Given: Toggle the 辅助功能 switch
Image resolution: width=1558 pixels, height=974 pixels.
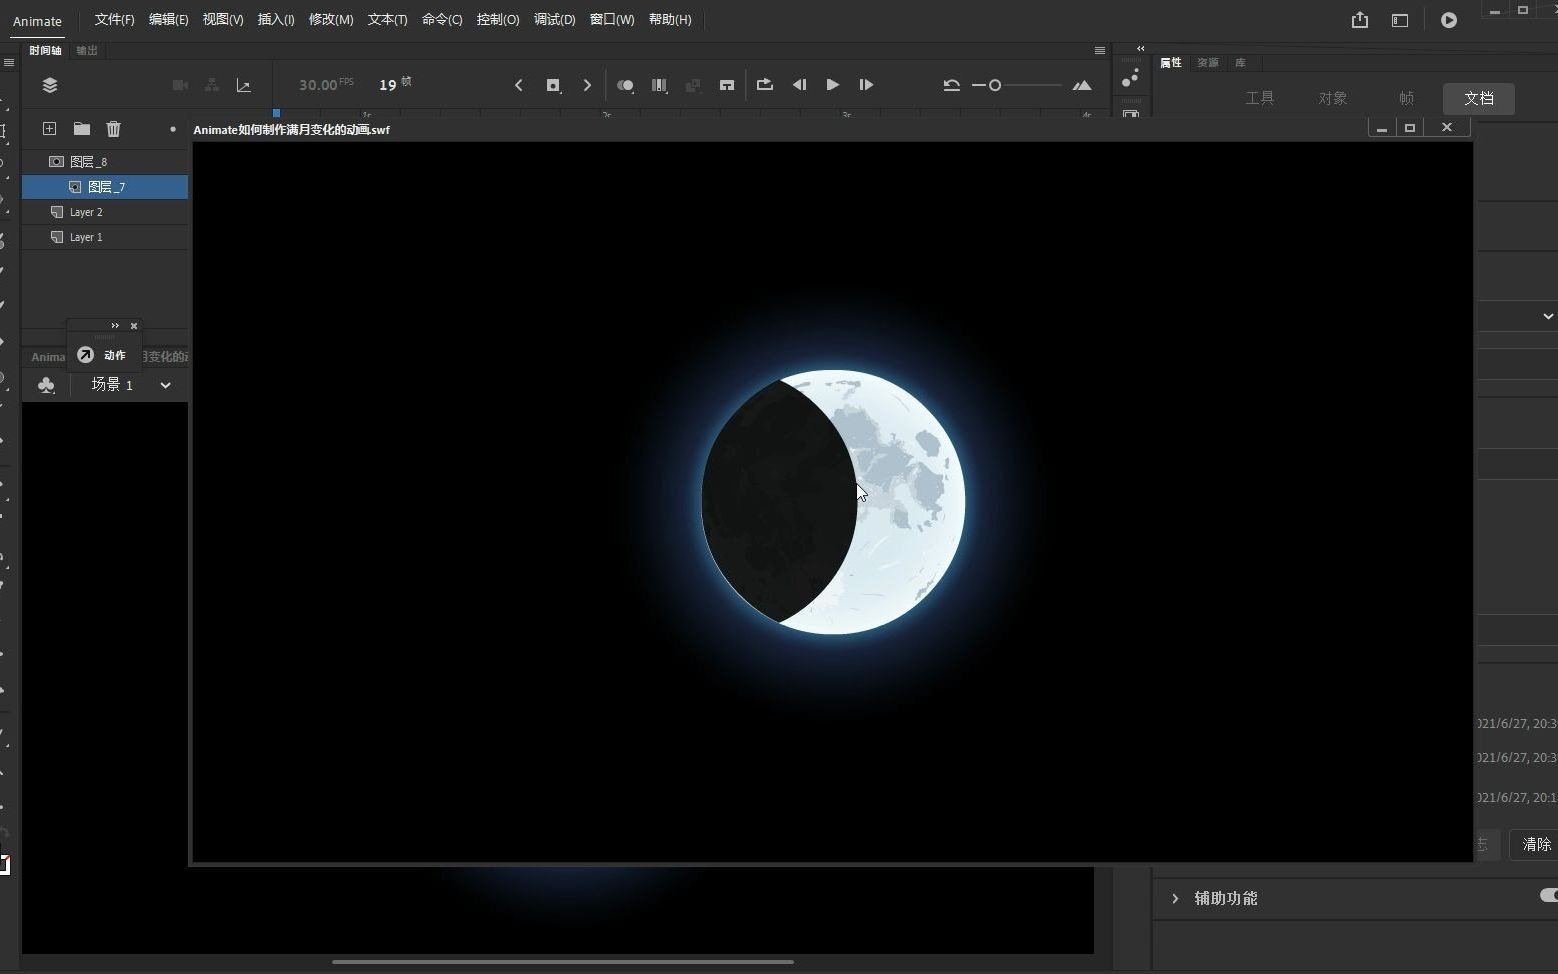Looking at the screenshot, I should (1548, 896).
